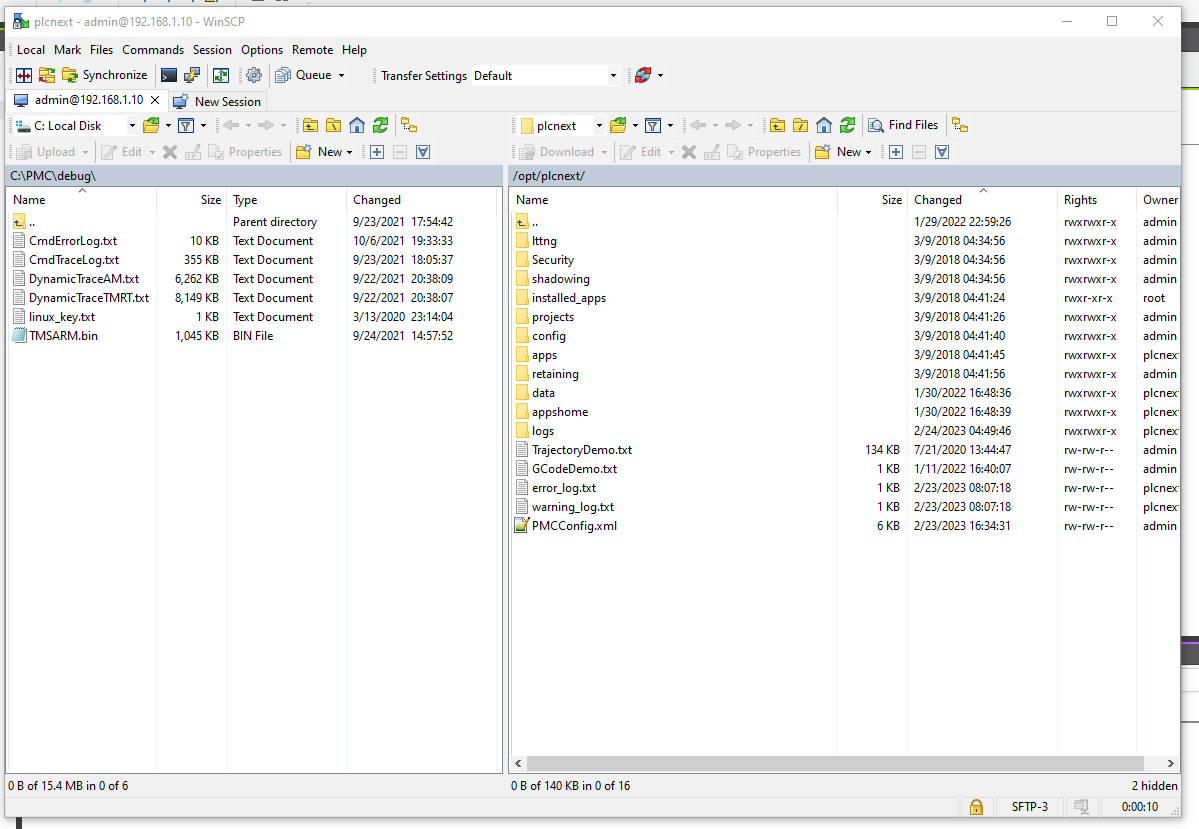Click the remote selection invert icon
Image resolution: width=1199 pixels, height=829 pixels.
[x=942, y=151]
